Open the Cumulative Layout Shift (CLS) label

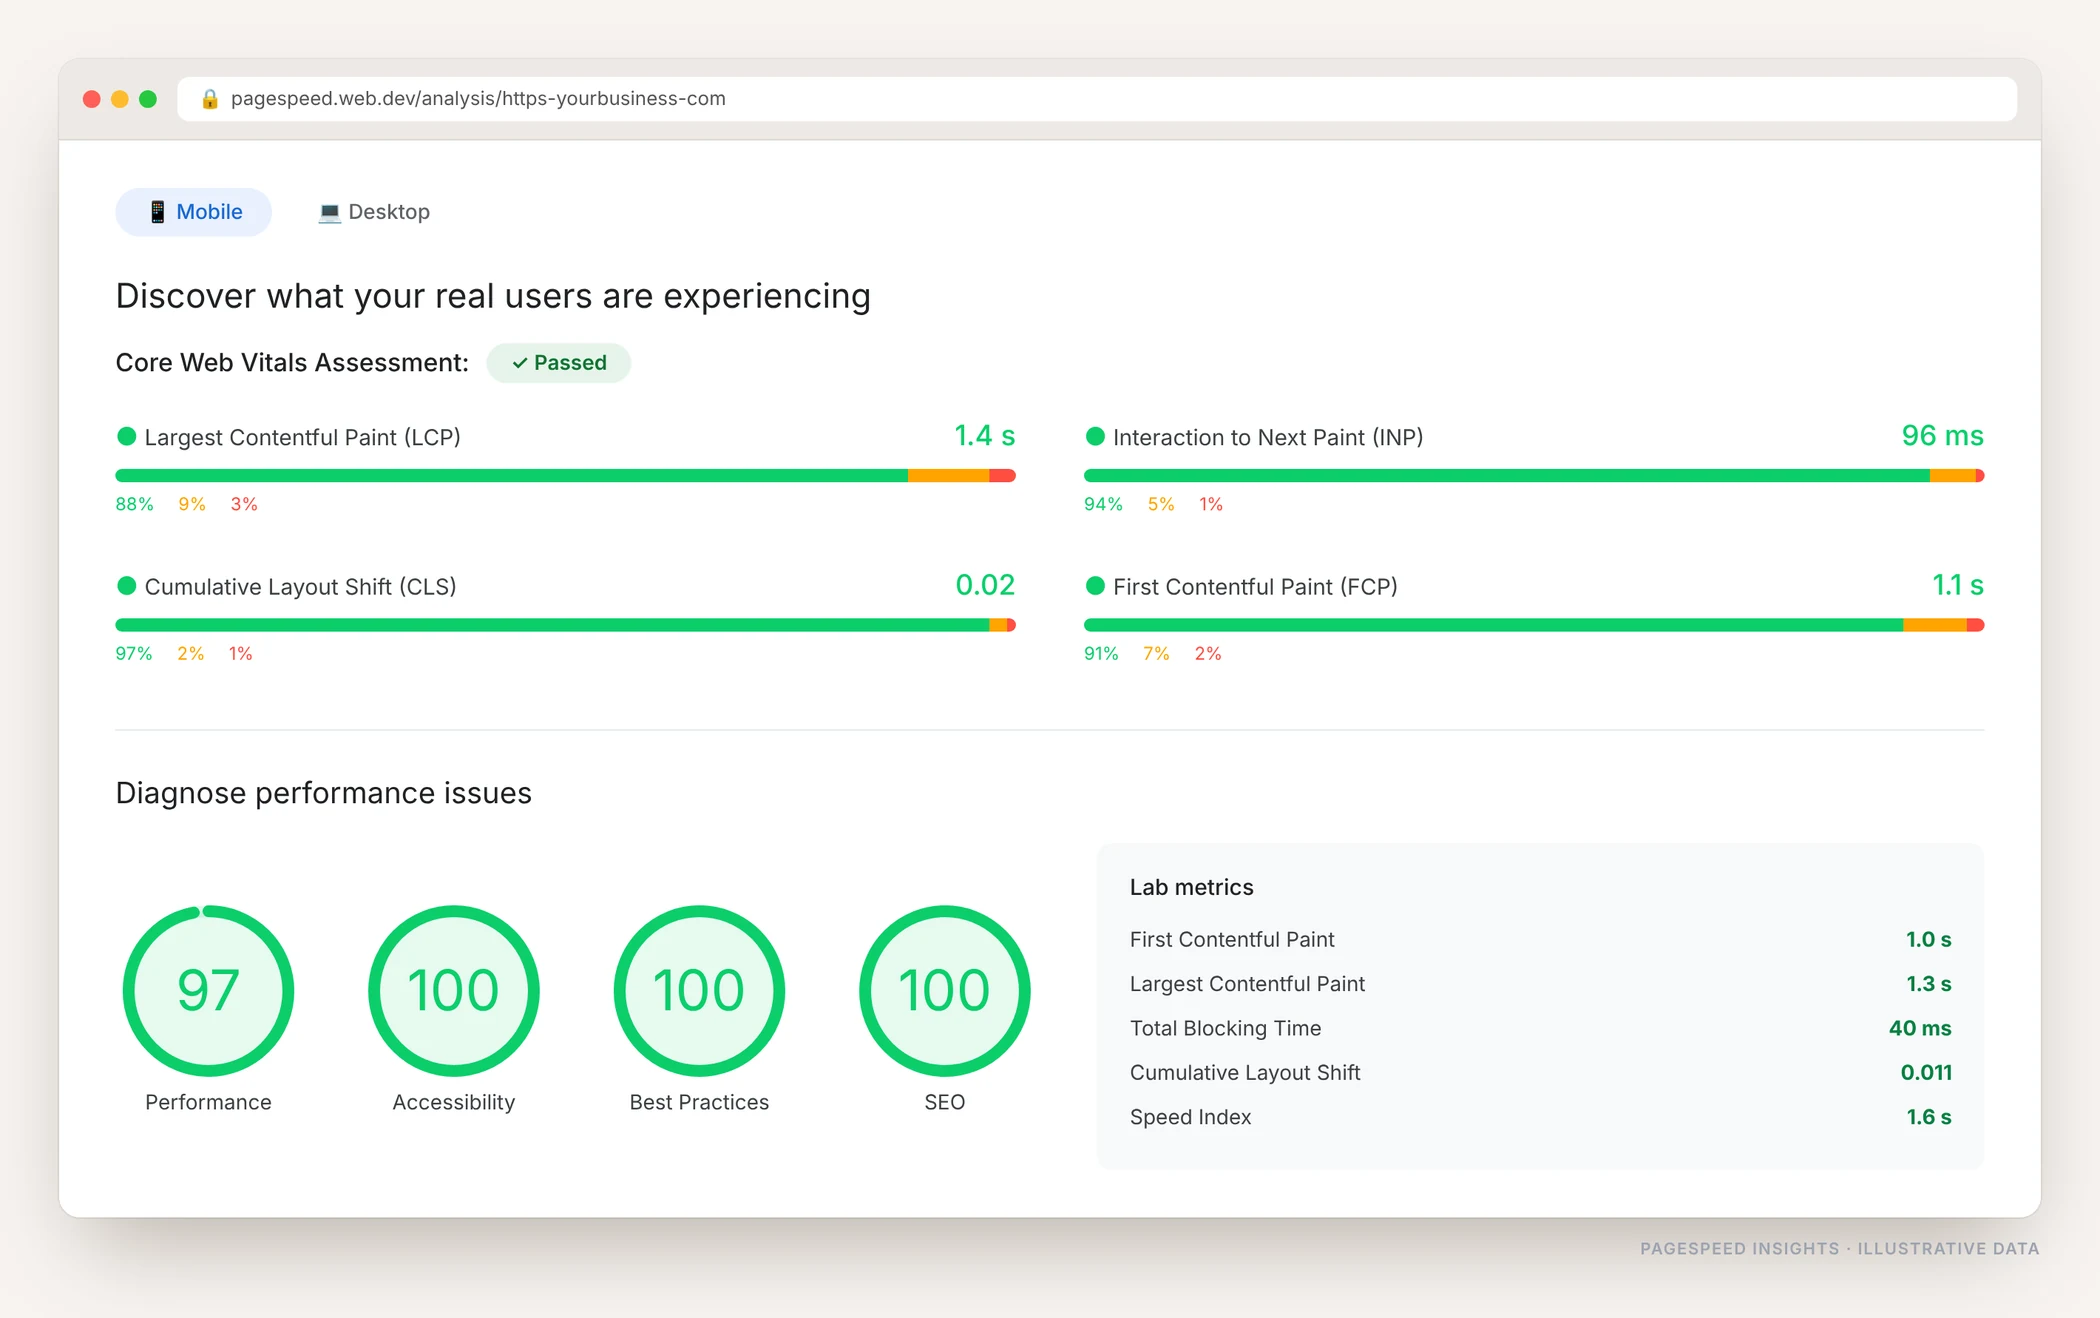point(300,587)
